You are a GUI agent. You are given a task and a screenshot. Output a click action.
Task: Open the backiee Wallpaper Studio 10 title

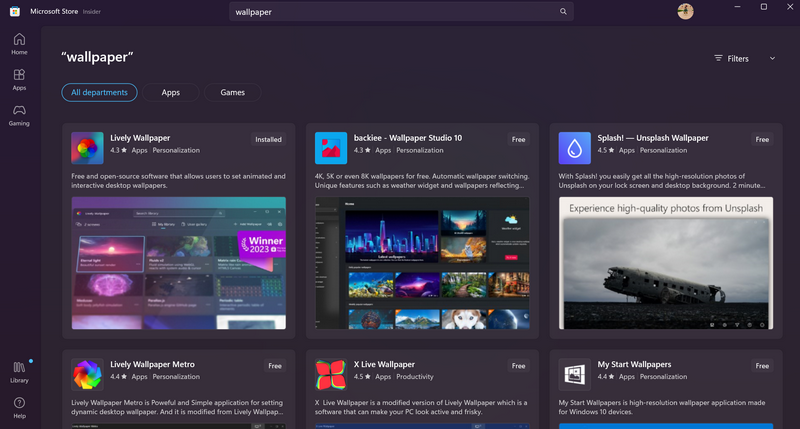tap(408, 138)
